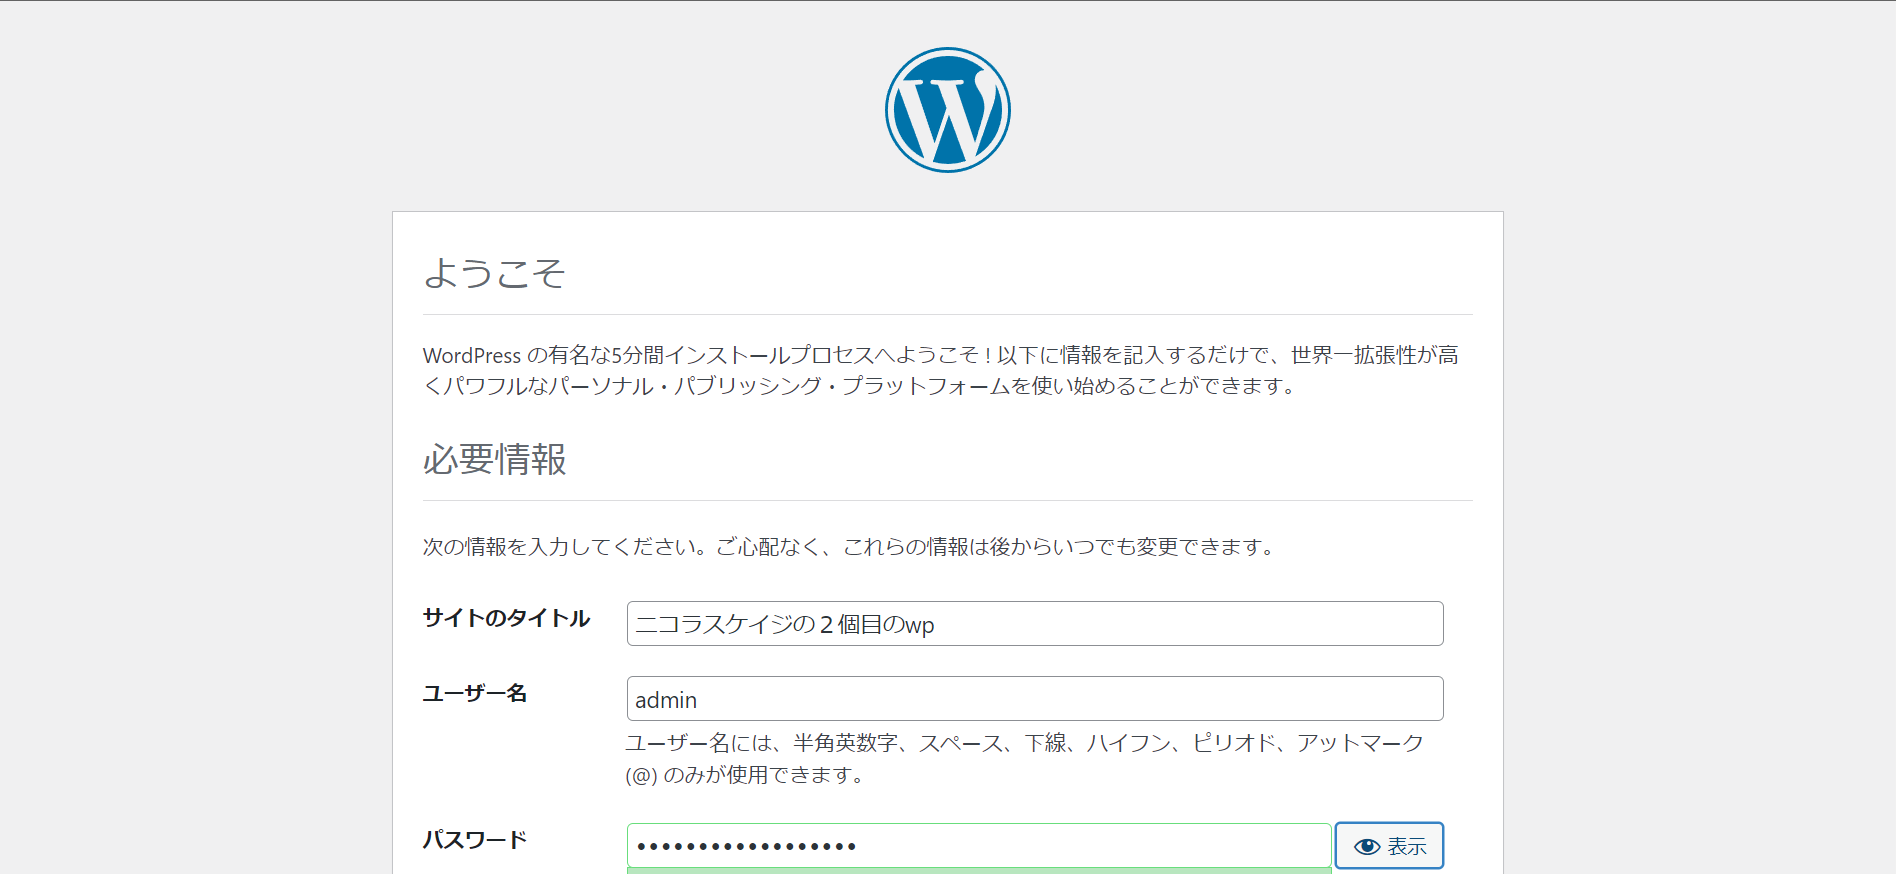Click the サイトのタイトル label
The image size is (1896, 874).
[x=506, y=618]
